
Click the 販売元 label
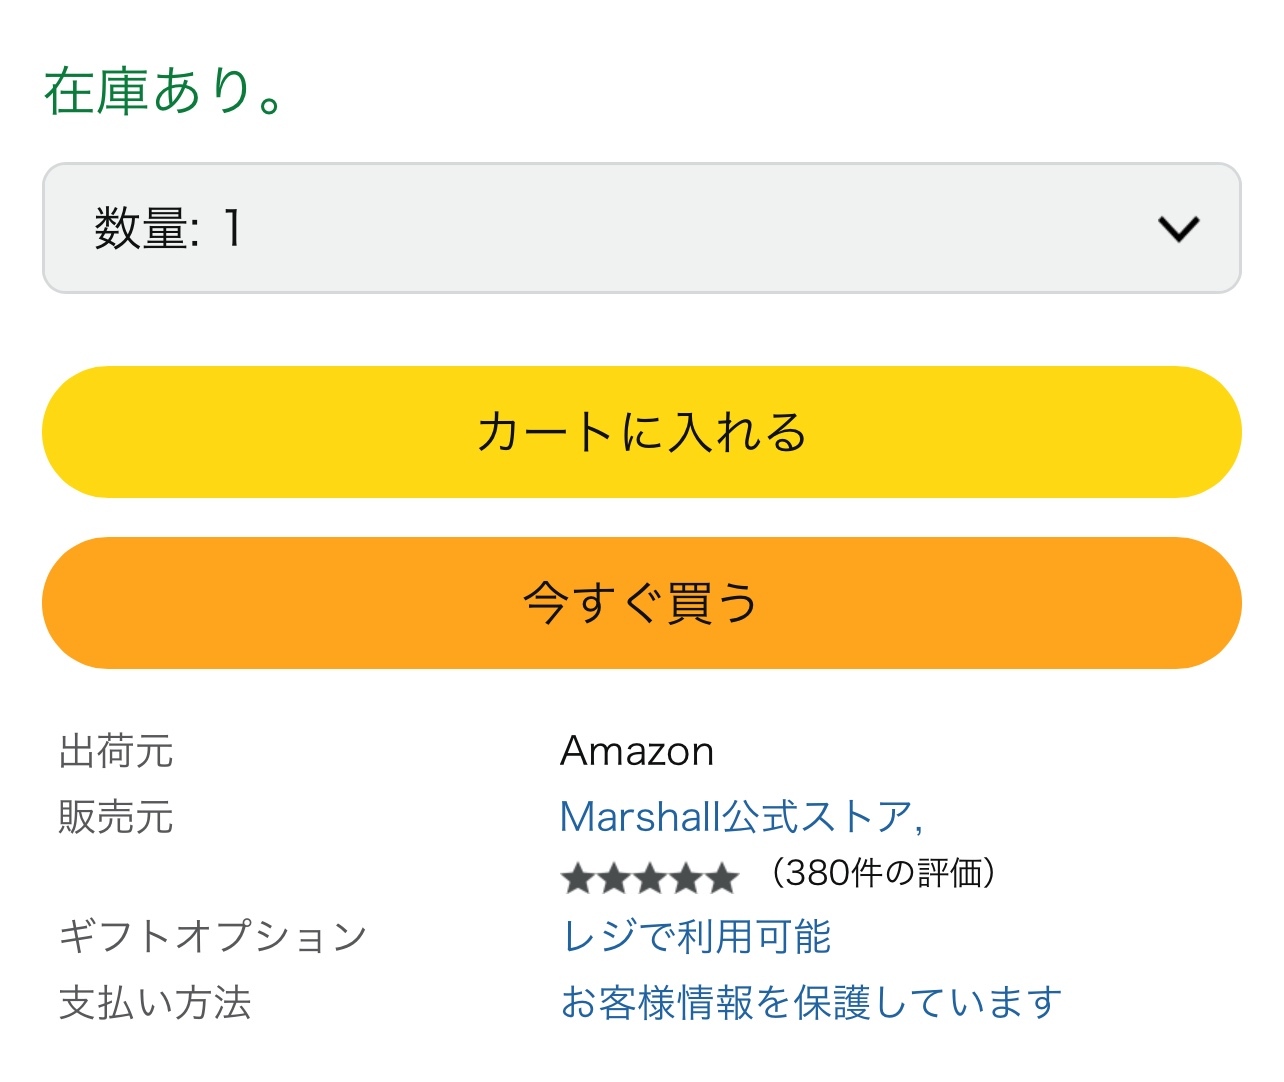tap(116, 817)
